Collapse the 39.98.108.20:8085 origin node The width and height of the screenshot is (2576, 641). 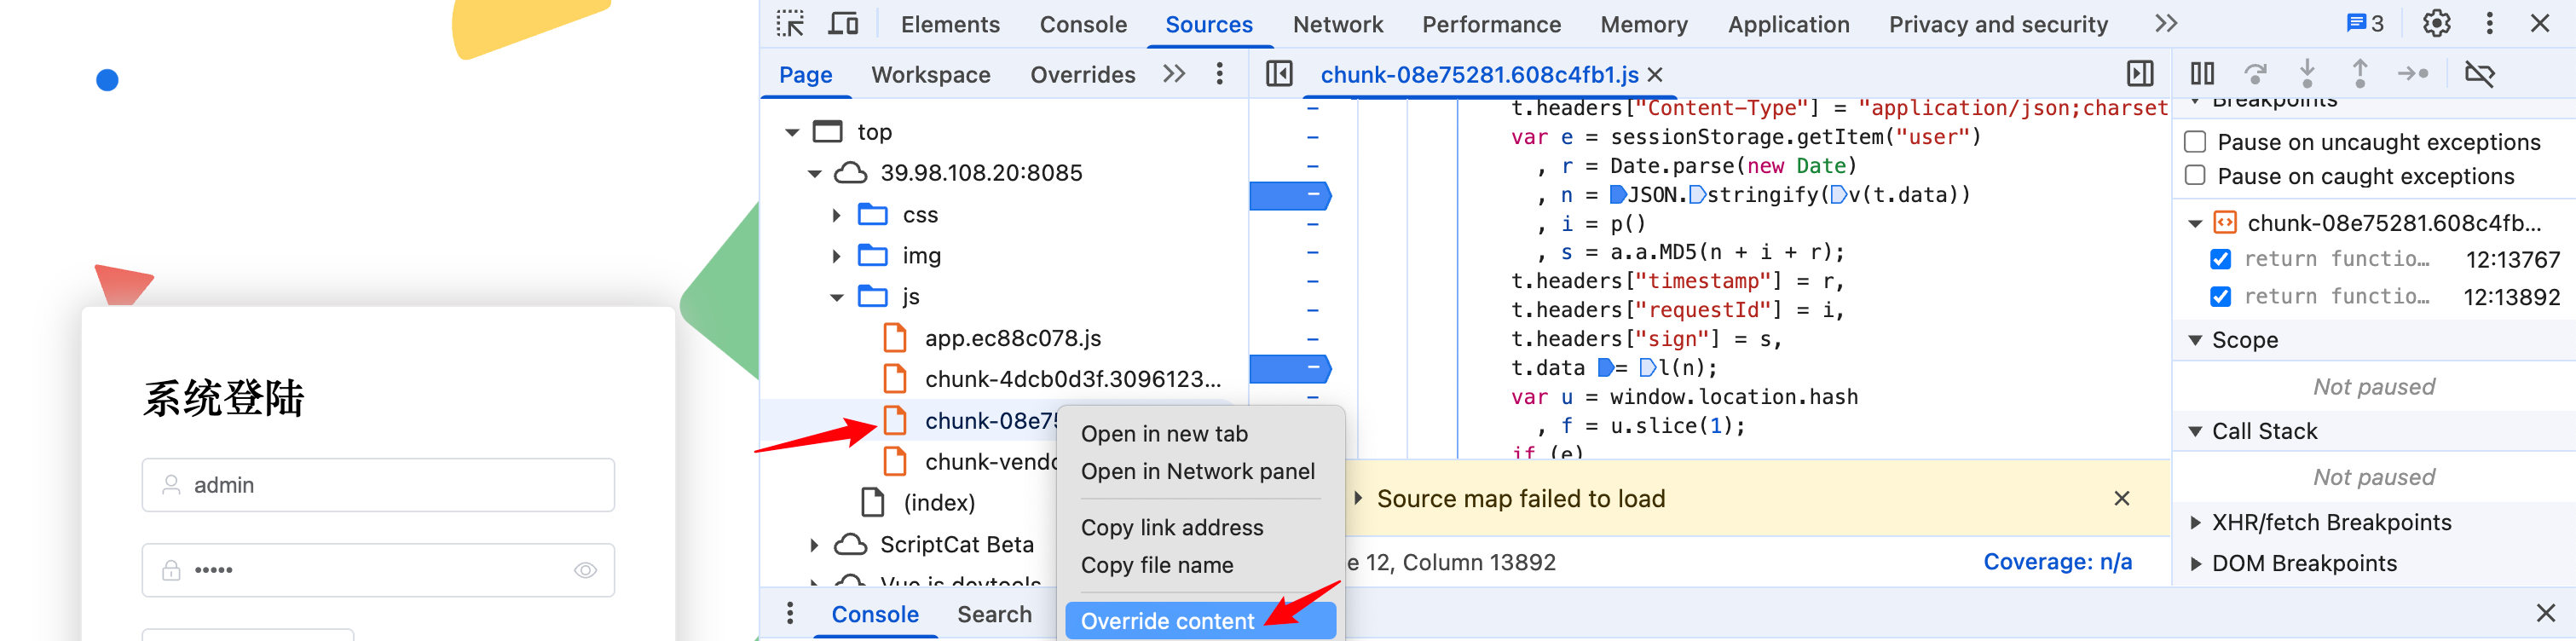(x=814, y=173)
